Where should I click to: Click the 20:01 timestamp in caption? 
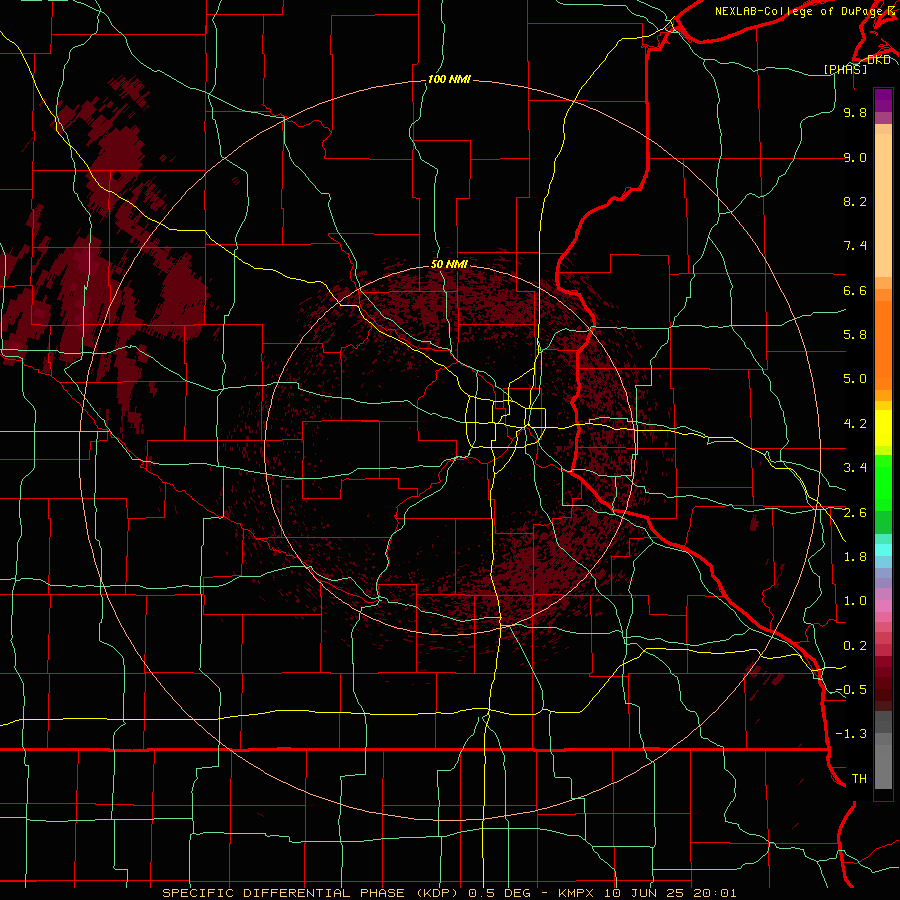pyautogui.click(x=714, y=893)
